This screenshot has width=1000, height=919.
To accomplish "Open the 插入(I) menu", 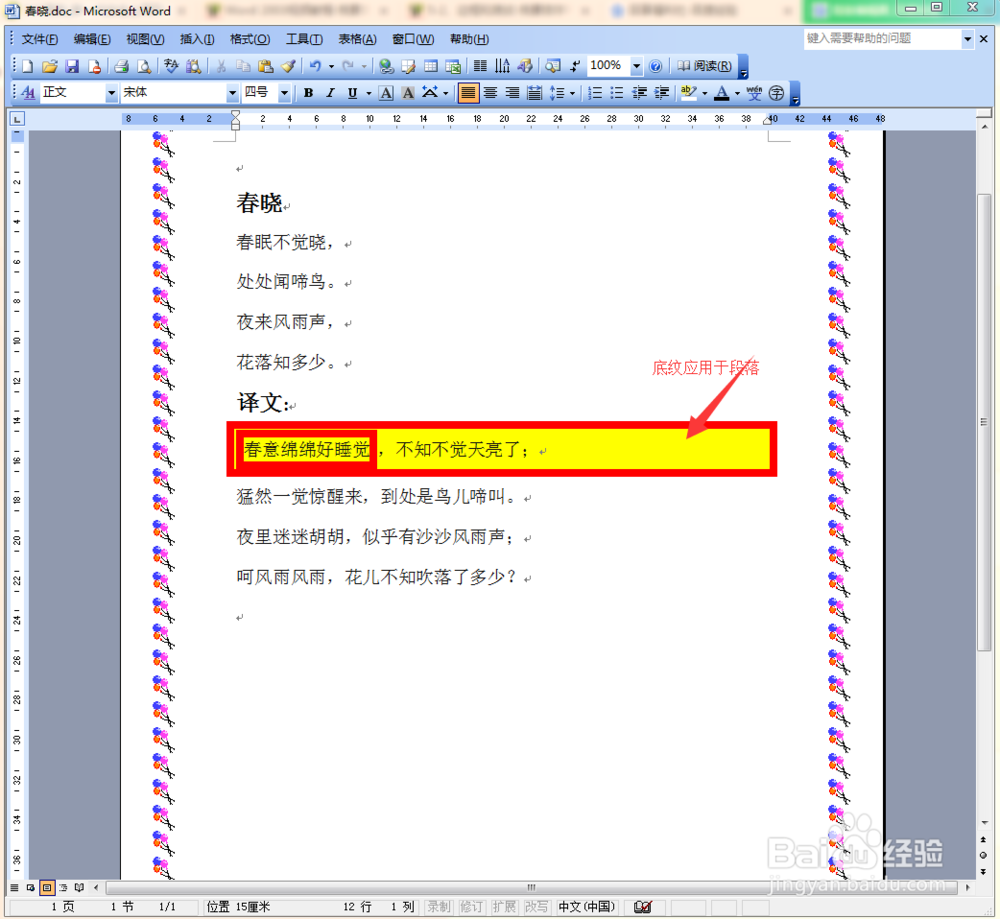I will pyautogui.click(x=196, y=39).
